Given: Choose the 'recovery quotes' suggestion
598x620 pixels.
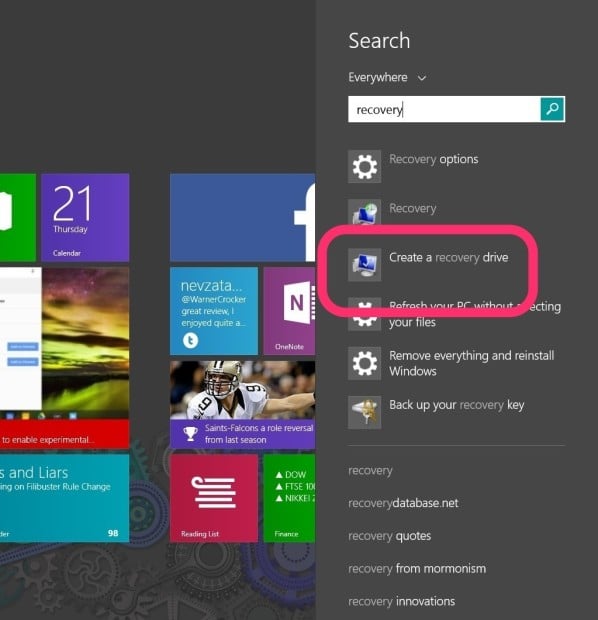Looking at the screenshot, I should [389, 536].
